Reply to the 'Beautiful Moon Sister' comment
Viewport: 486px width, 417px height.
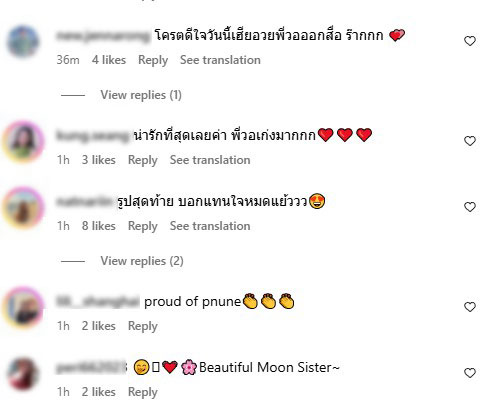(143, 392)
